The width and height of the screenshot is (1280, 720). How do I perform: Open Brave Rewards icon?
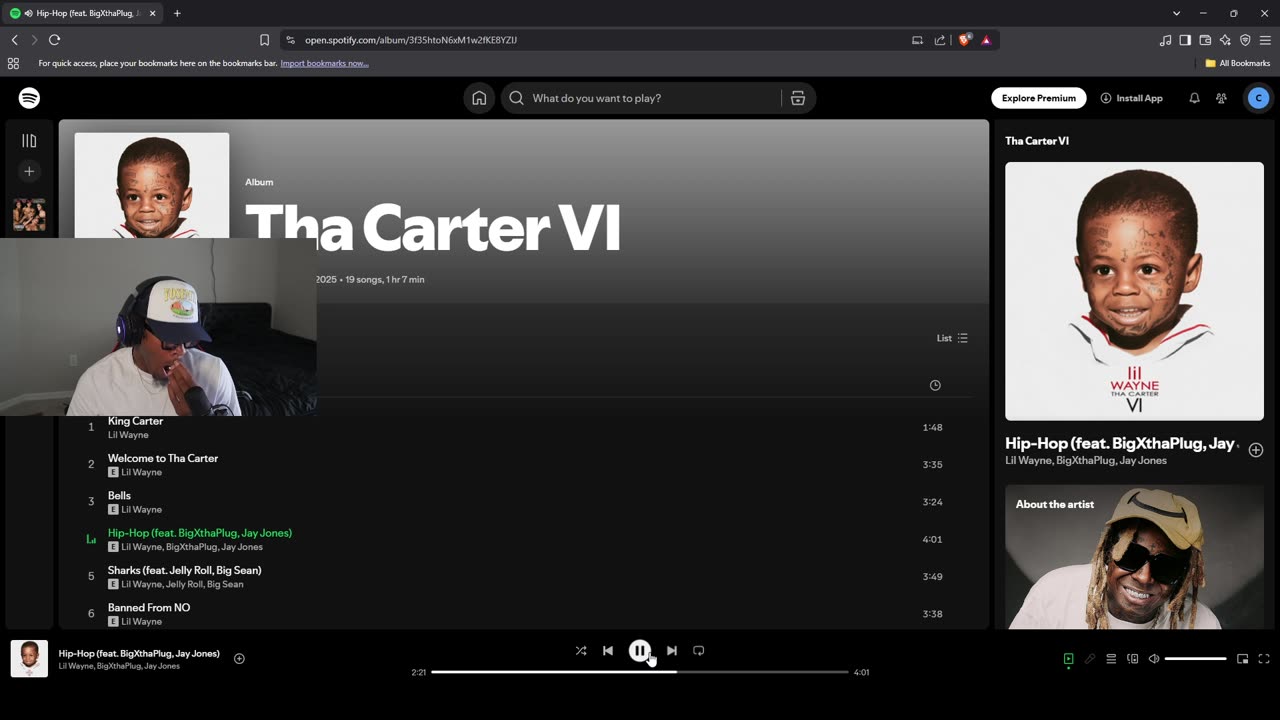(x=986, y=40)
